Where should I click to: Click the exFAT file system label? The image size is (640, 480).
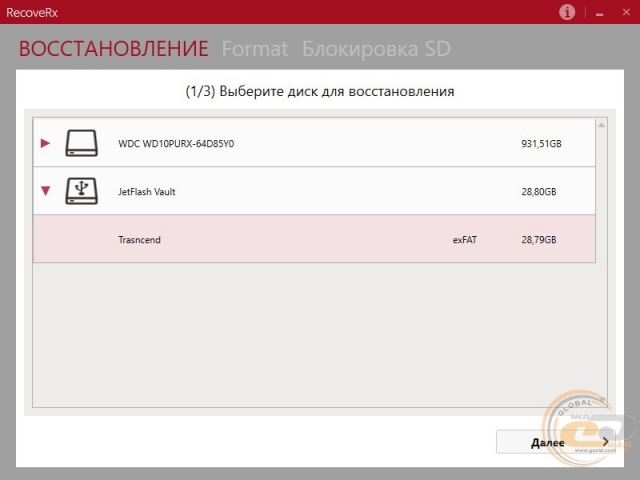tap(464, 240)
